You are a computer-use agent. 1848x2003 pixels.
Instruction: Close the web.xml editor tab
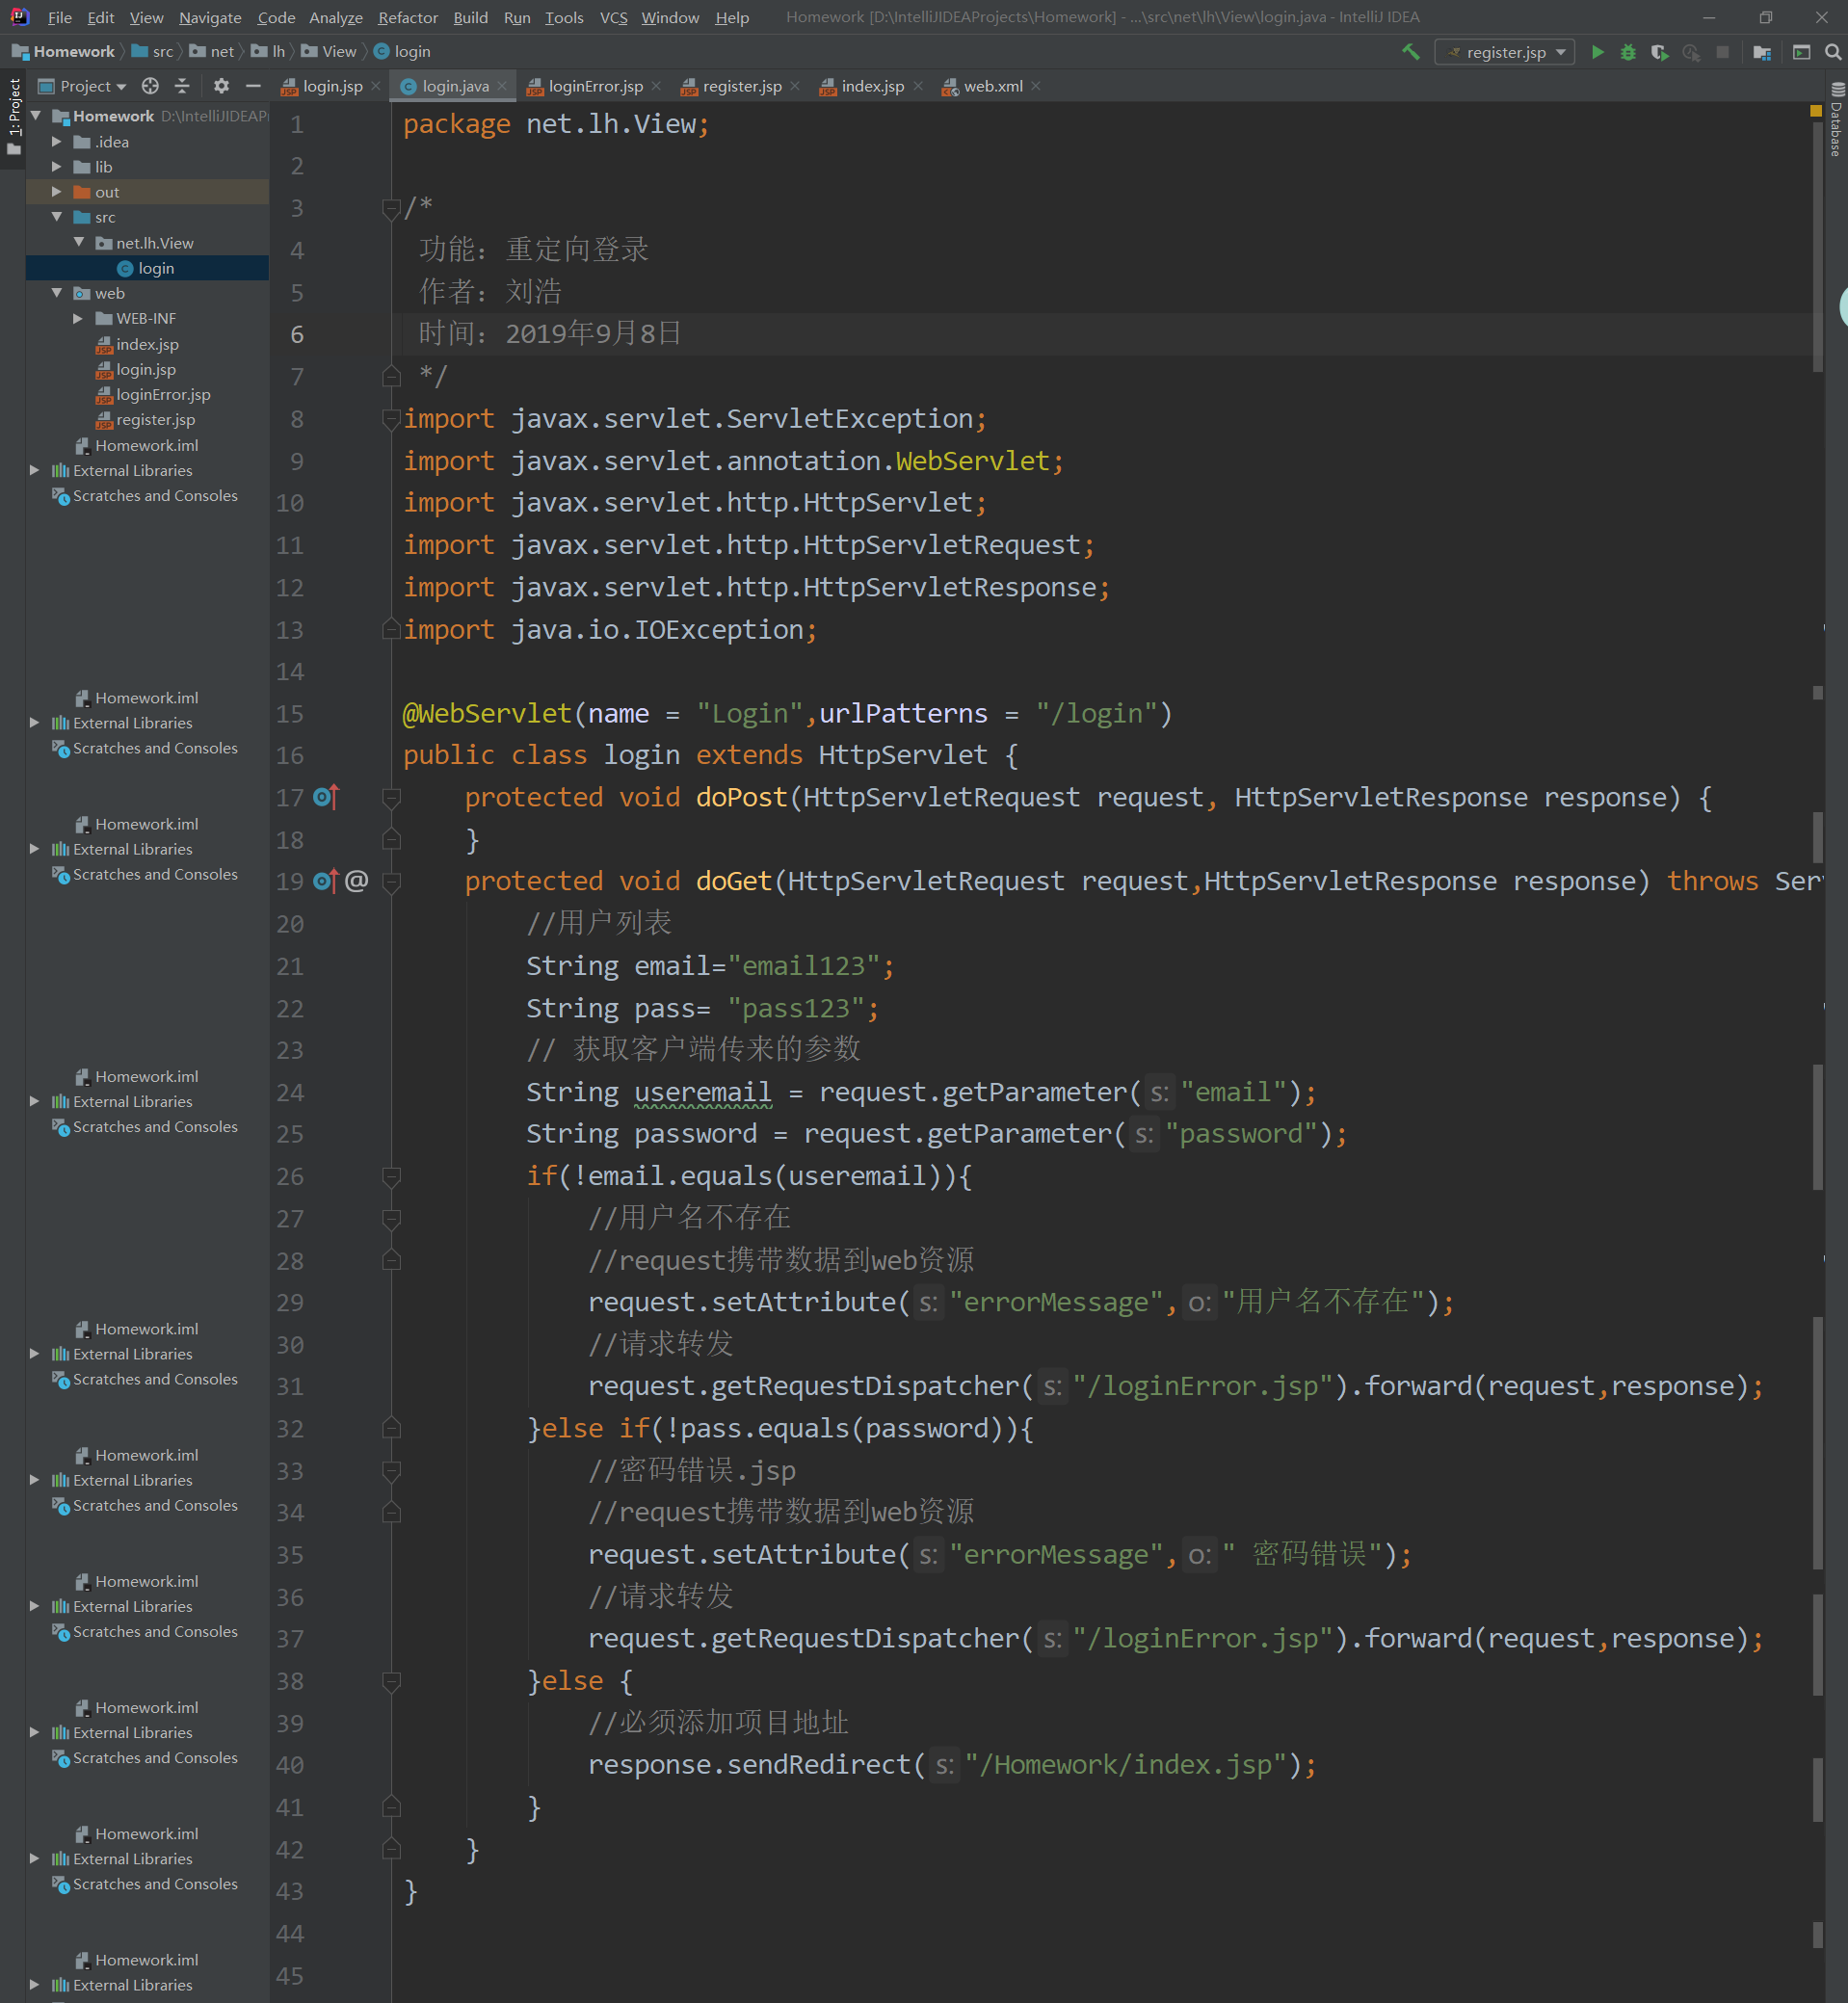(x=1035, y=86)
